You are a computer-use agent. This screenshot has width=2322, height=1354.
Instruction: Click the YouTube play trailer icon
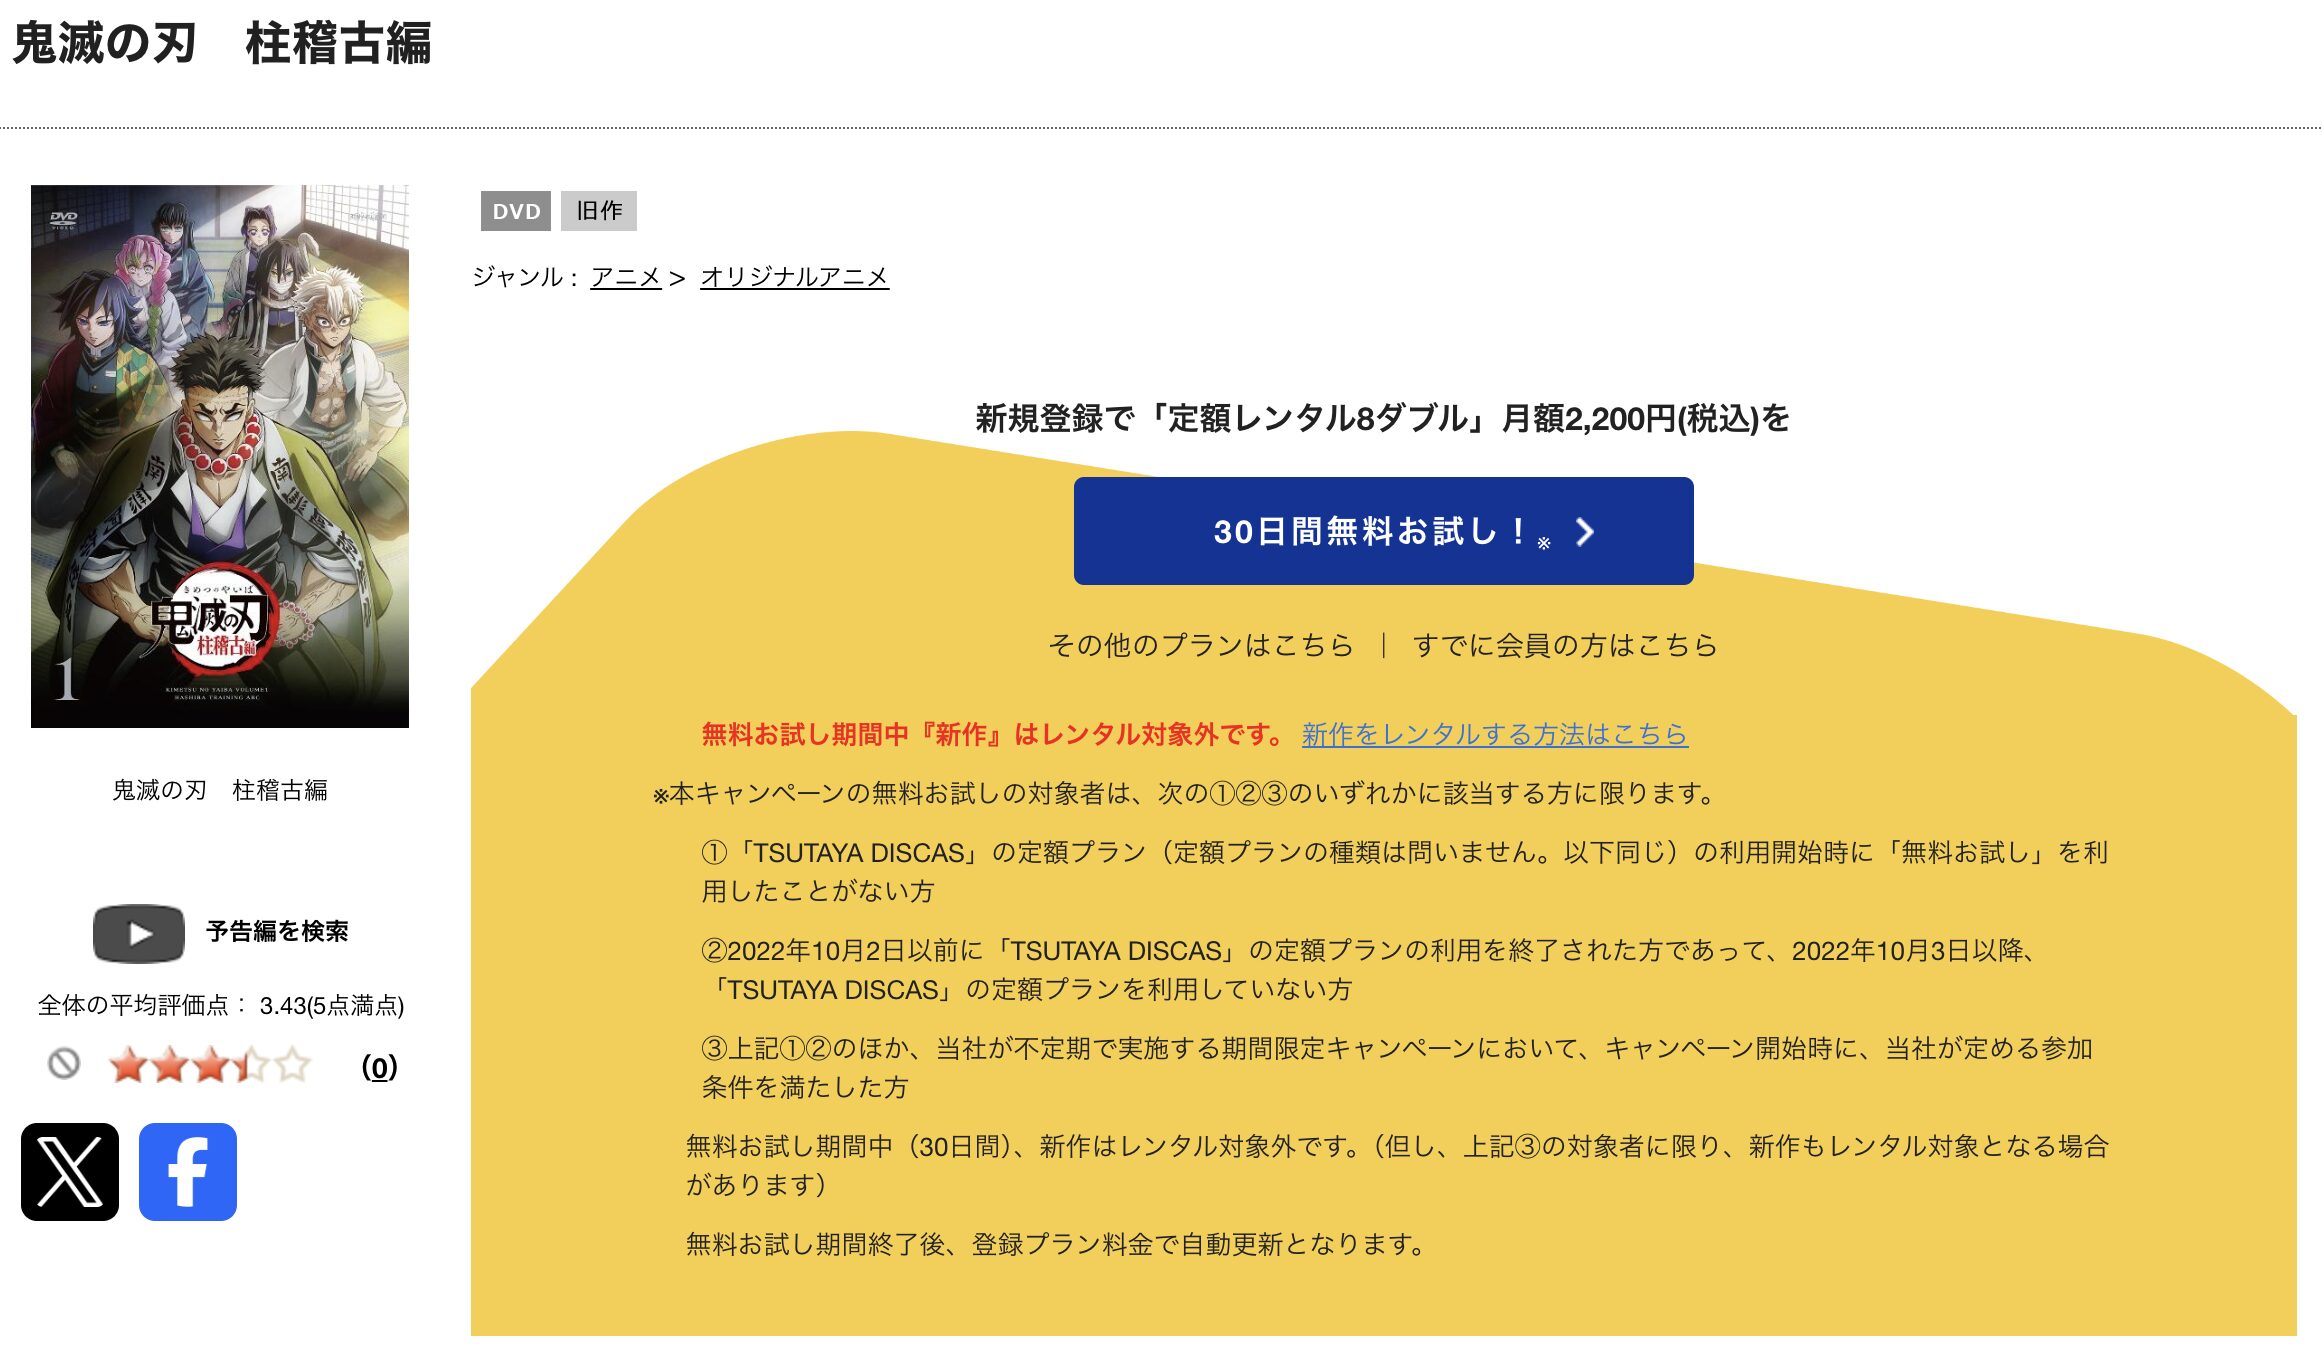coord(139,933)
